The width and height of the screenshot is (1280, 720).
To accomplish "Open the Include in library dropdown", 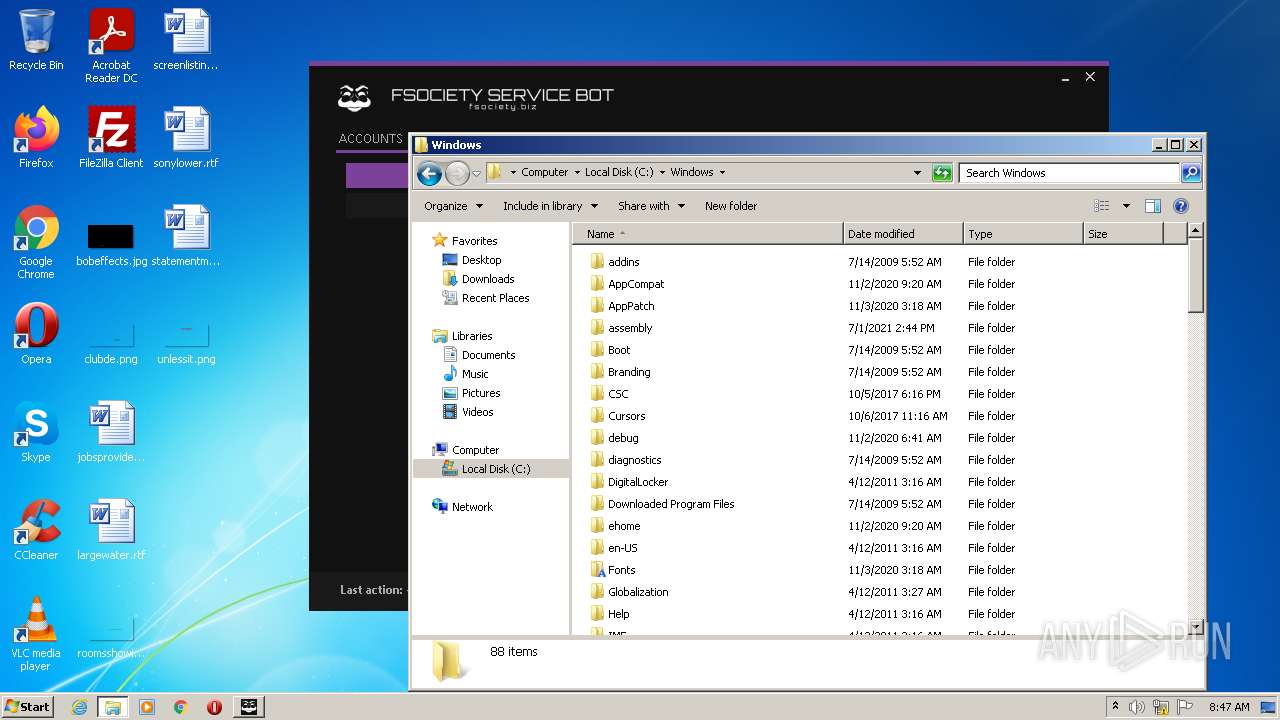I will (x=550, y=206).
